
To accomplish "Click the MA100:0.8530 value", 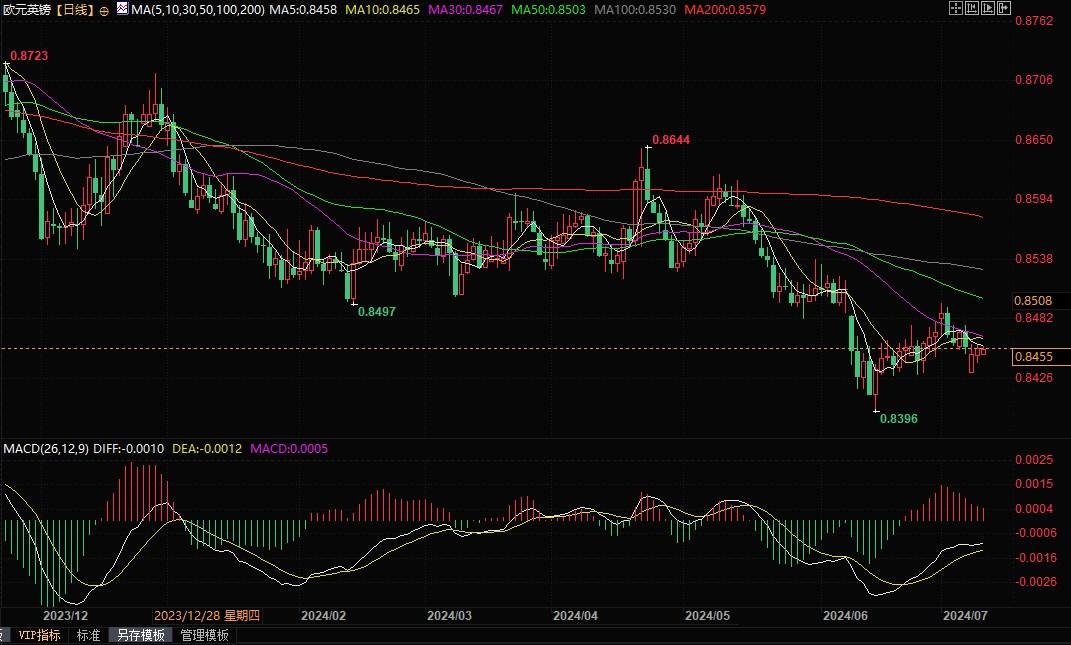I will [x=635, y=10].
